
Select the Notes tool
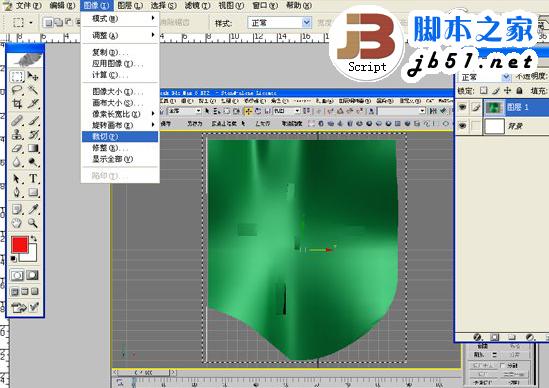(17, 209)
